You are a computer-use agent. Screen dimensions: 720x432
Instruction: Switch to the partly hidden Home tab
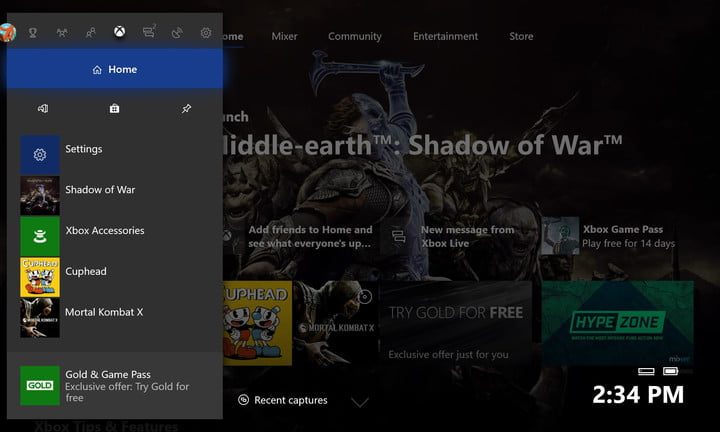tap(233, 36)
